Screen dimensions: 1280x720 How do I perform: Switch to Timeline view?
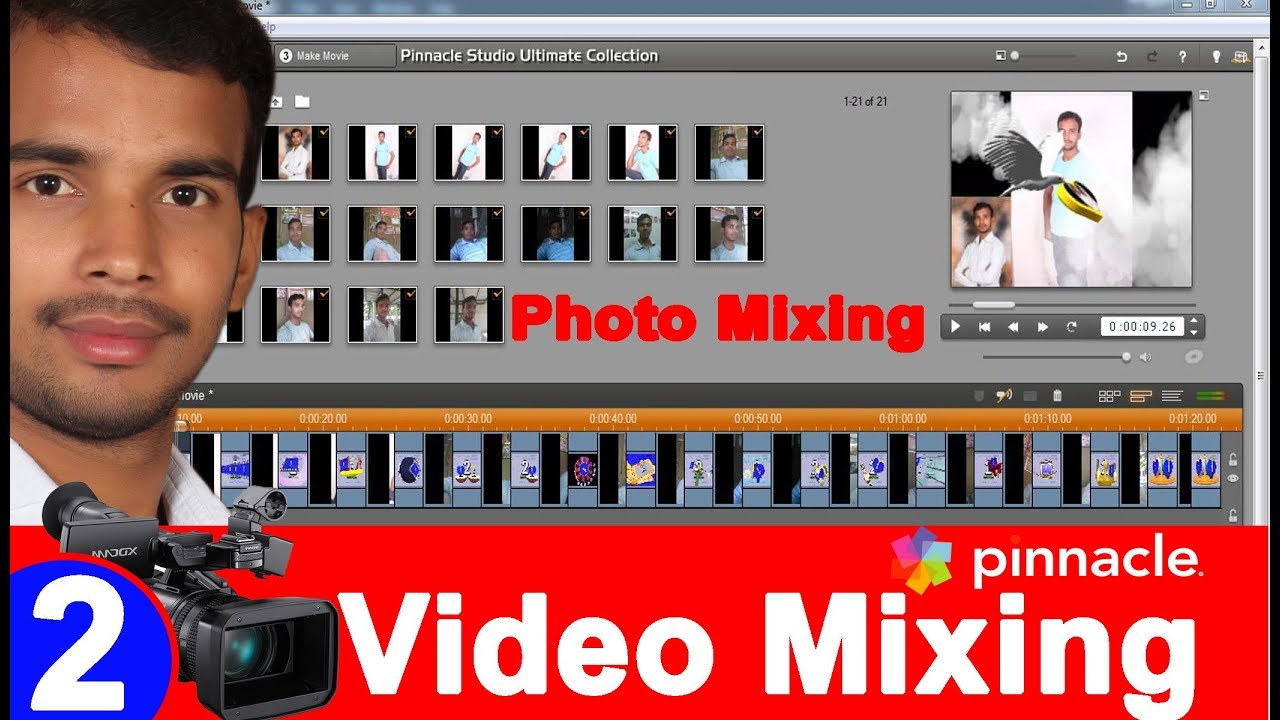coord(1141,396)
